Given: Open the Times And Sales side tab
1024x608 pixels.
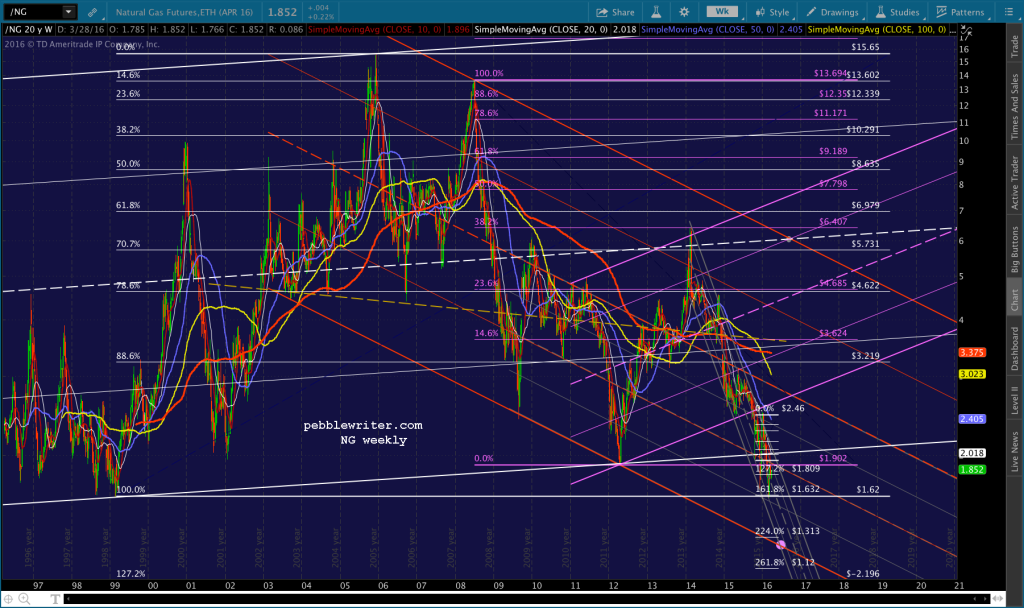Looking at the screenshot, I should [x=1014, y=106].
